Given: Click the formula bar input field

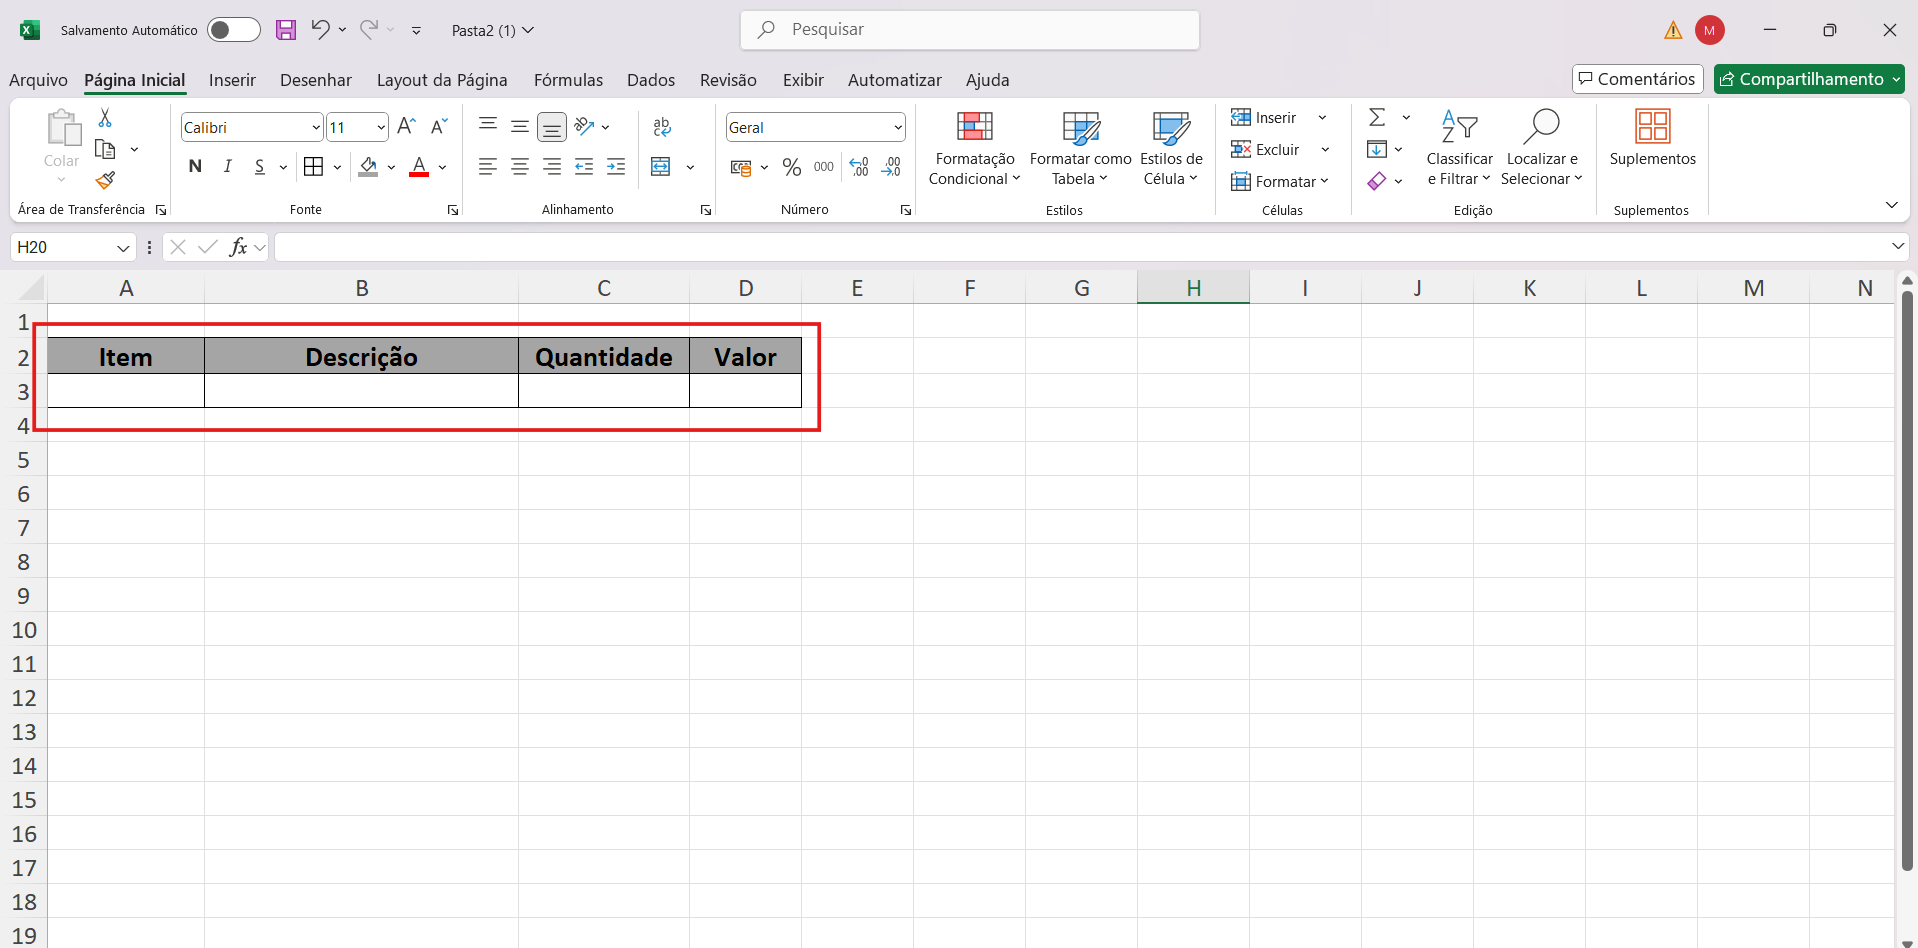Looking at the screenshot, I should tap(1080, 247).
